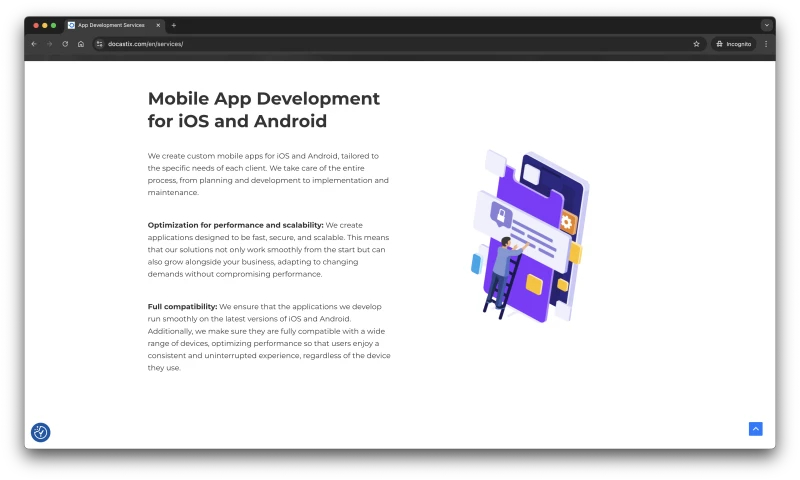Viewport: 800px width, 480px height.
Task: Click the bold Full compatibility text
Action: coord(182,306)
